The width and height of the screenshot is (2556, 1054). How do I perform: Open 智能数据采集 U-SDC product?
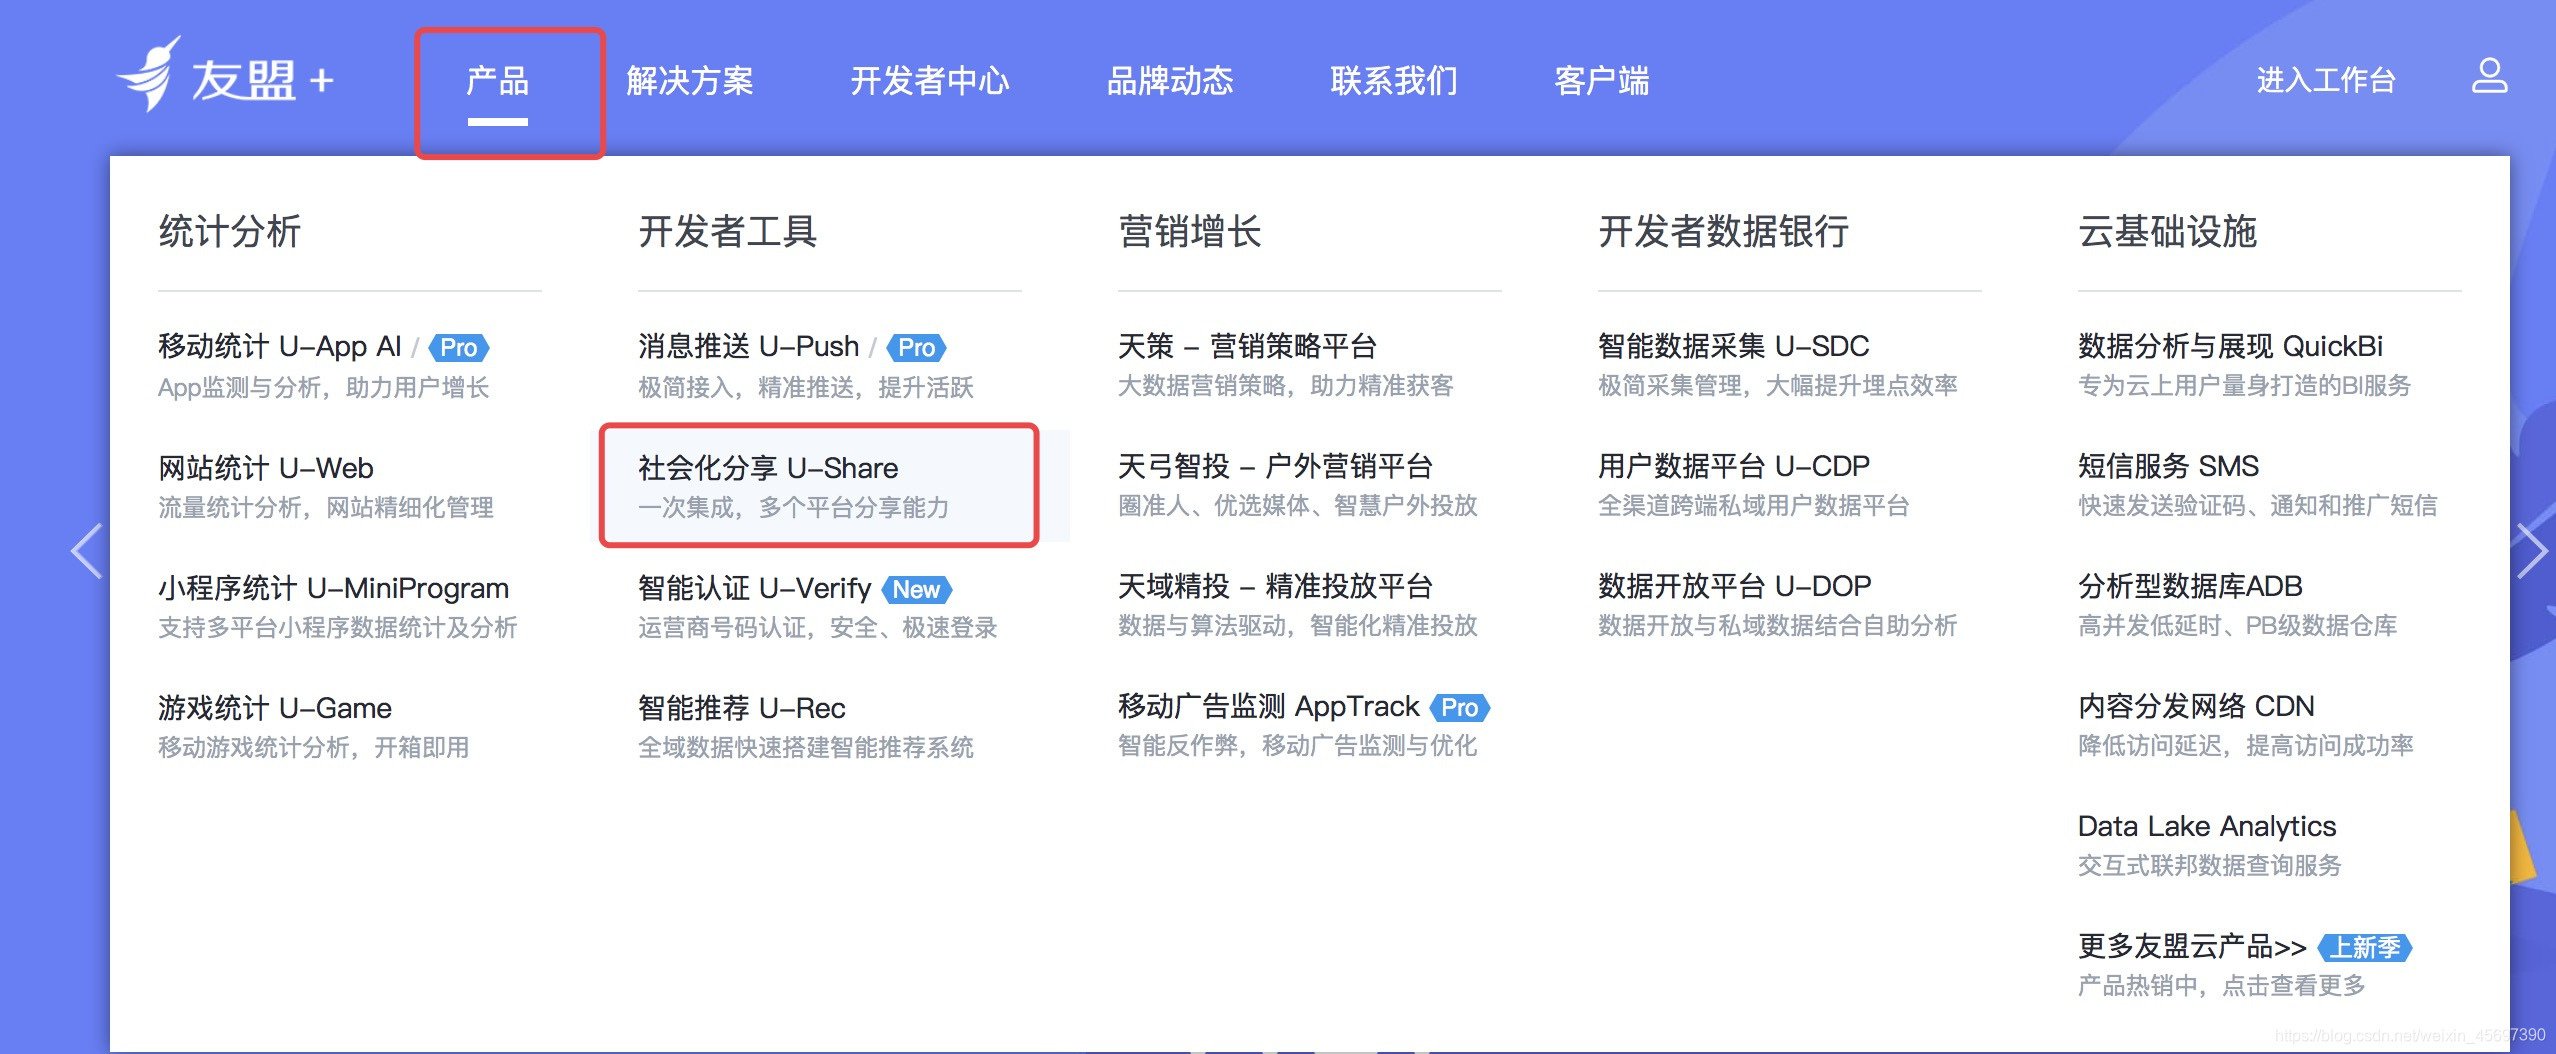click(1734, 346)
